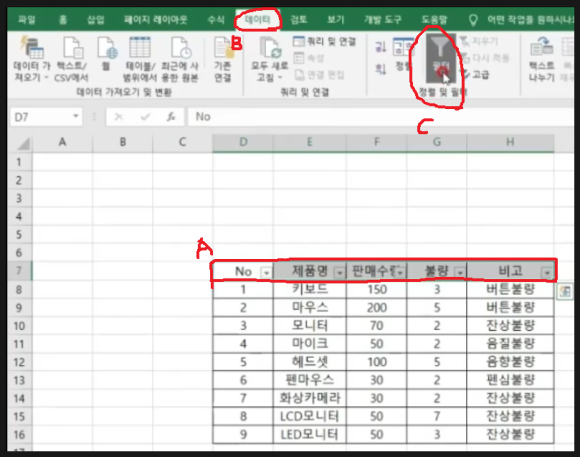Switch to the 검토 tab
Image resolution: width=580 pixels, height=457 pixels.
pos(299,19)
